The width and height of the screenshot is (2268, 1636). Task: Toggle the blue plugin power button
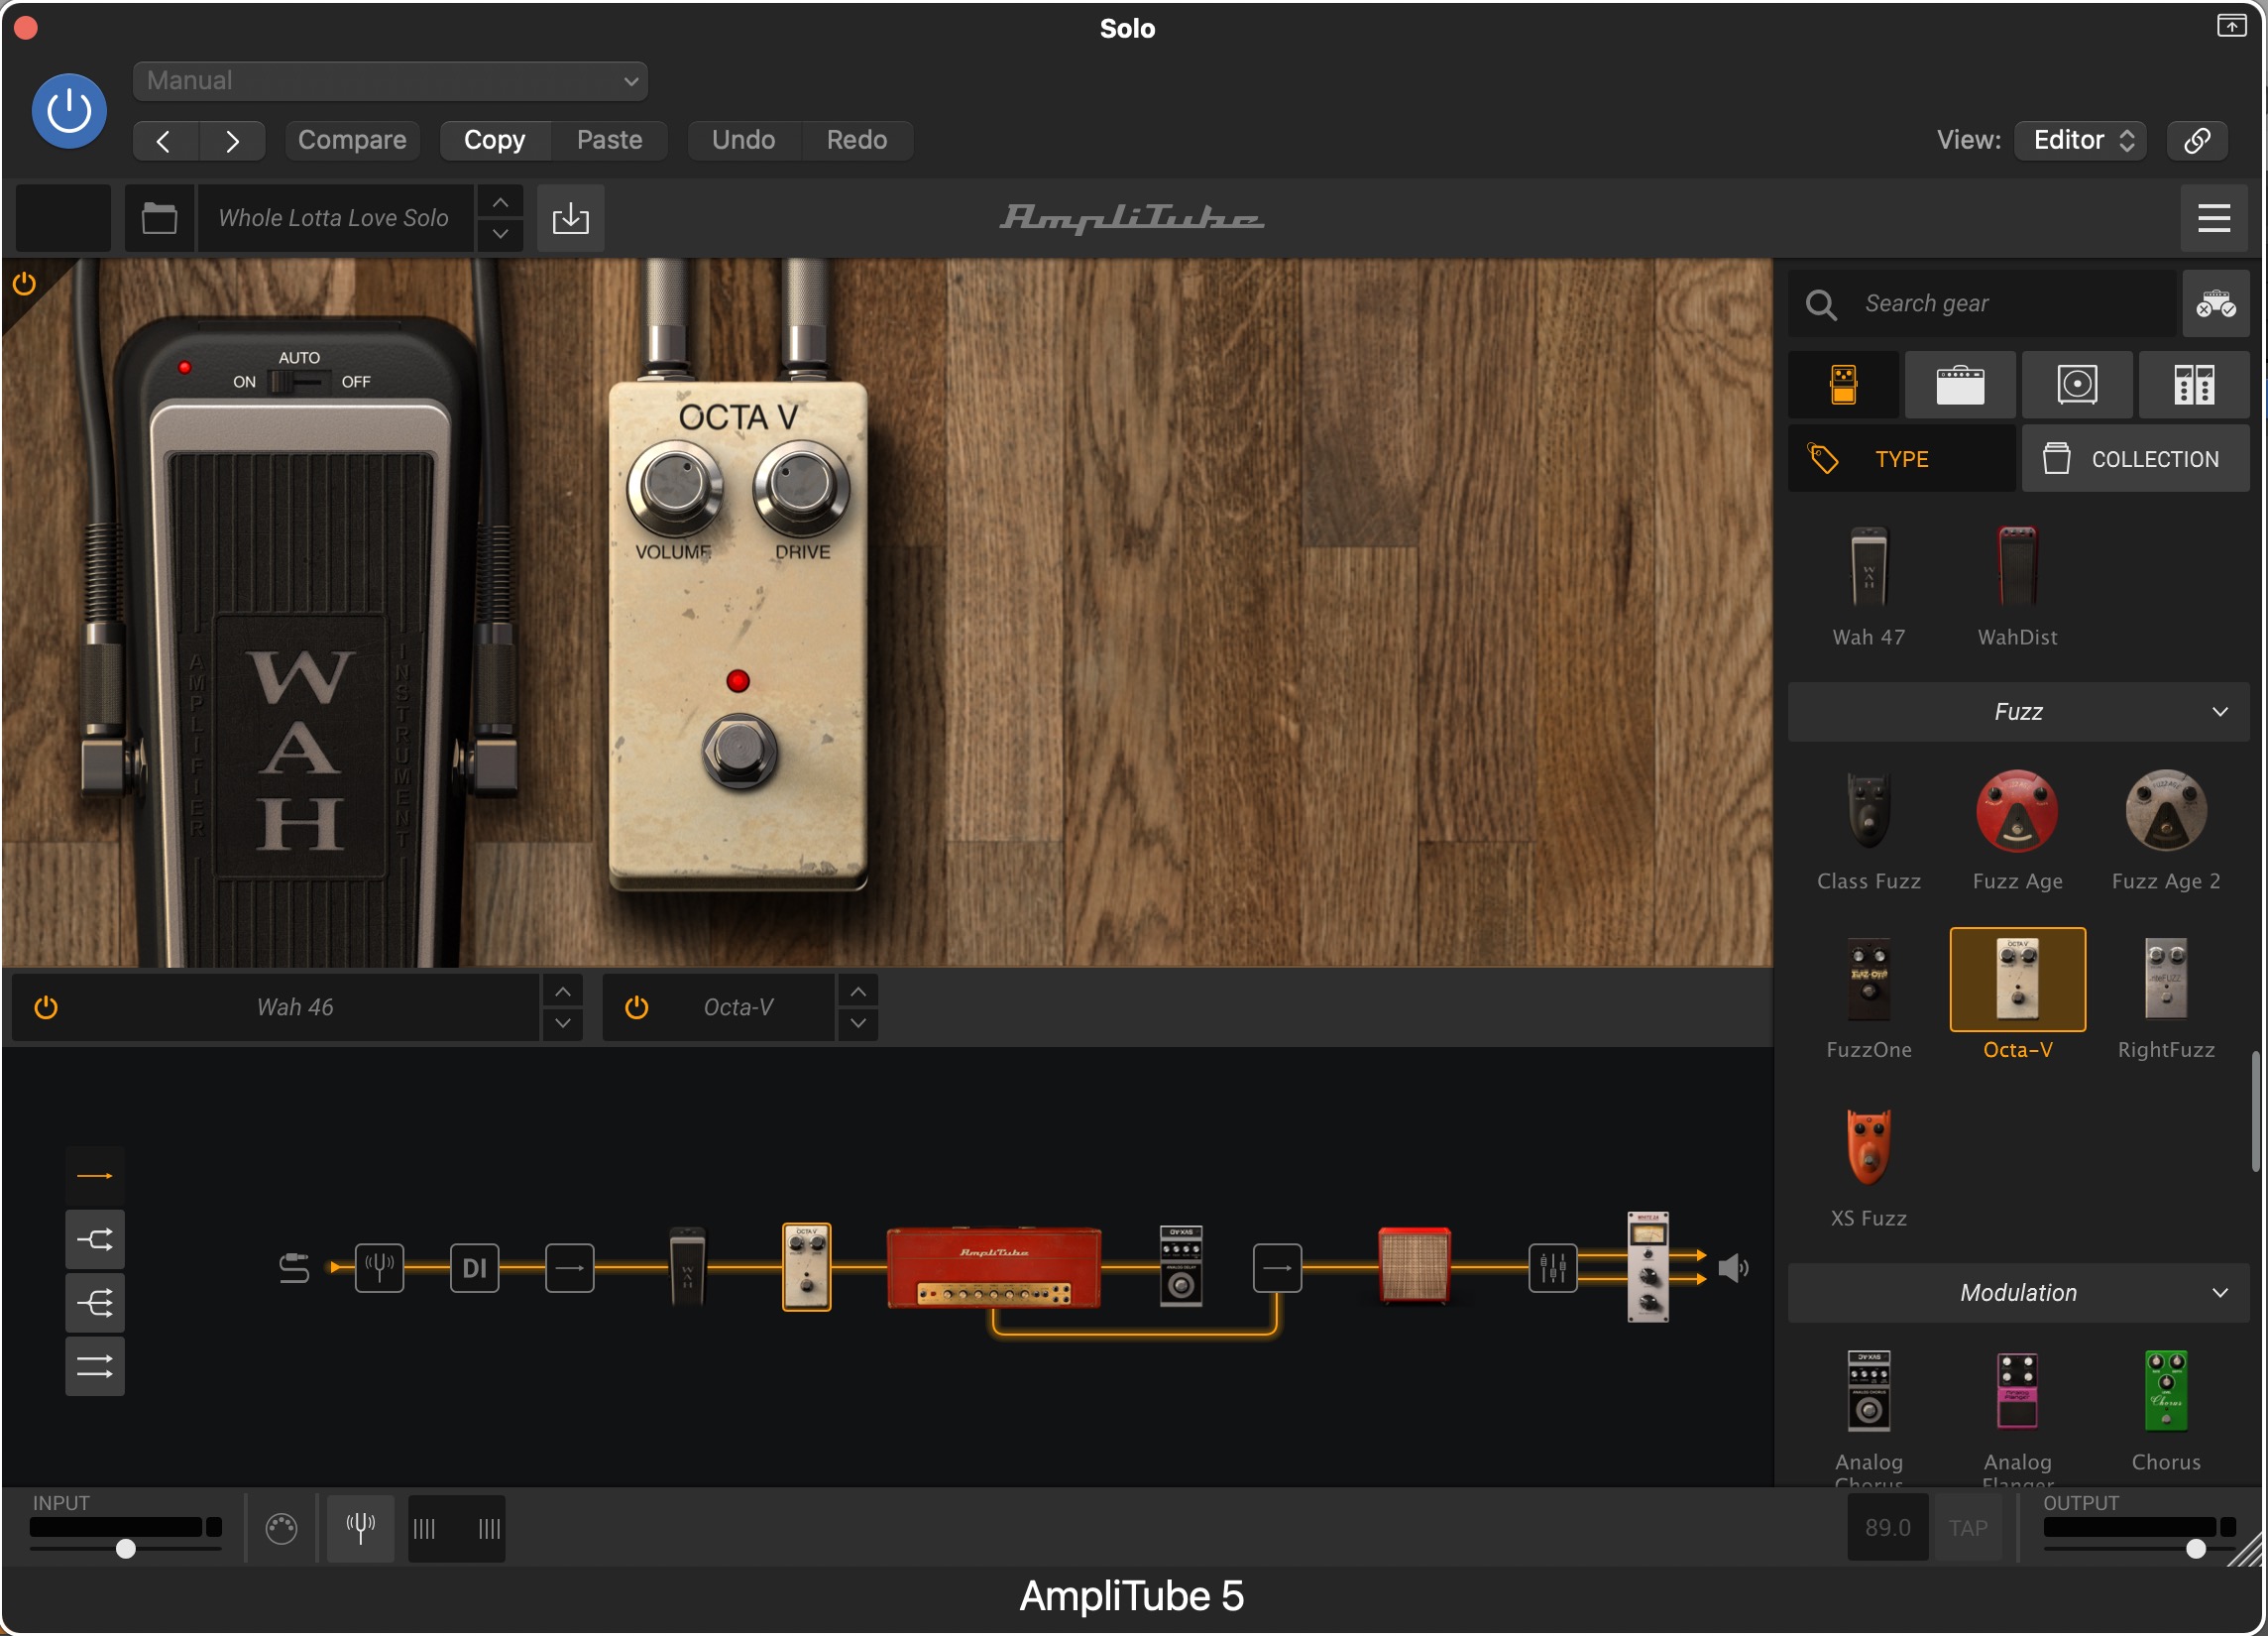point(69,110)
